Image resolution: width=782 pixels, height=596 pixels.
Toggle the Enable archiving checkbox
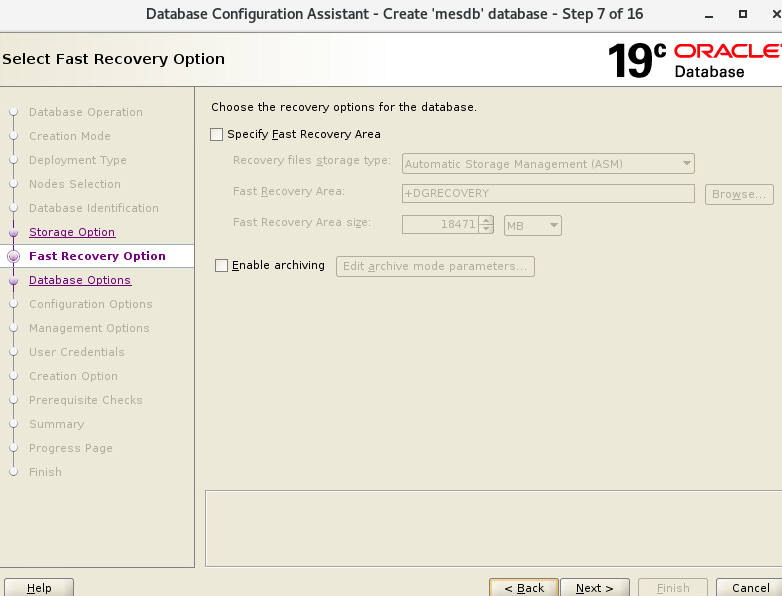click(x=222, y=266)
